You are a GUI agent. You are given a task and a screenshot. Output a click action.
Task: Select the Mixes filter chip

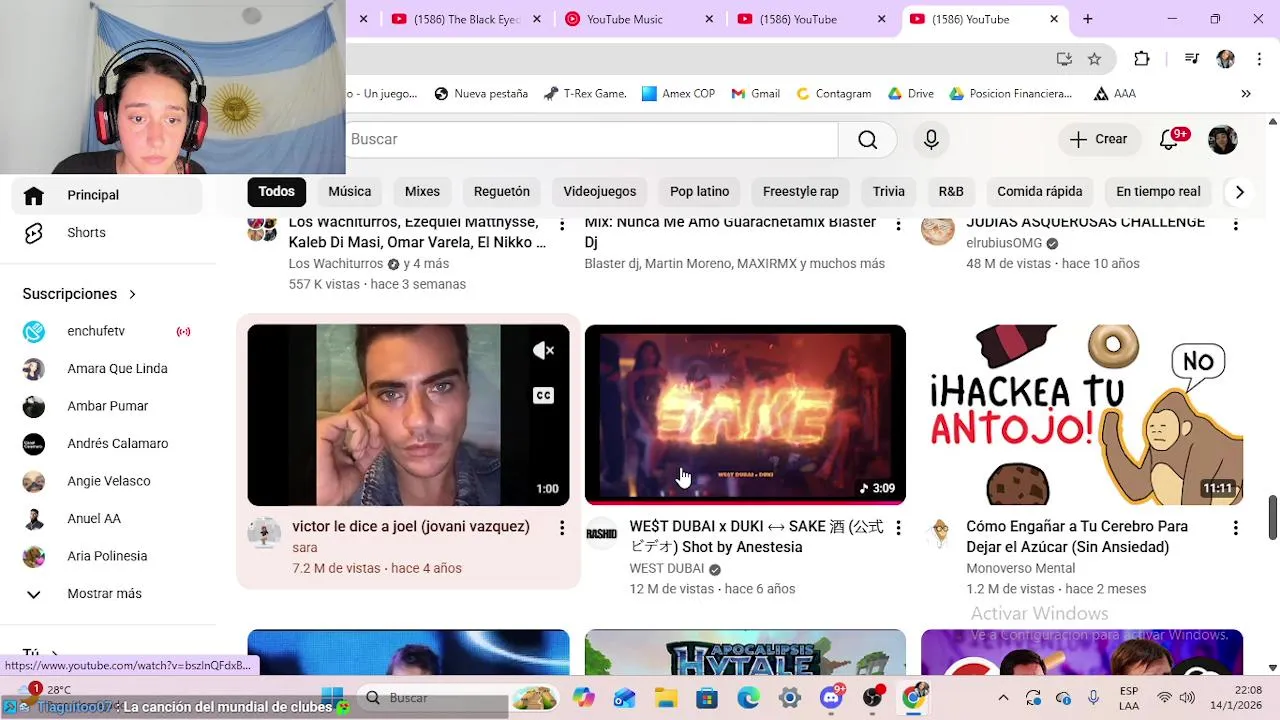[x=422, y=192]
